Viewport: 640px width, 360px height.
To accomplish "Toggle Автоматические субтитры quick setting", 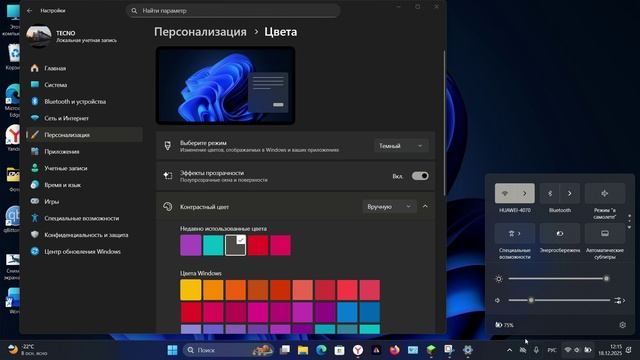I will (x=605, y=233).
